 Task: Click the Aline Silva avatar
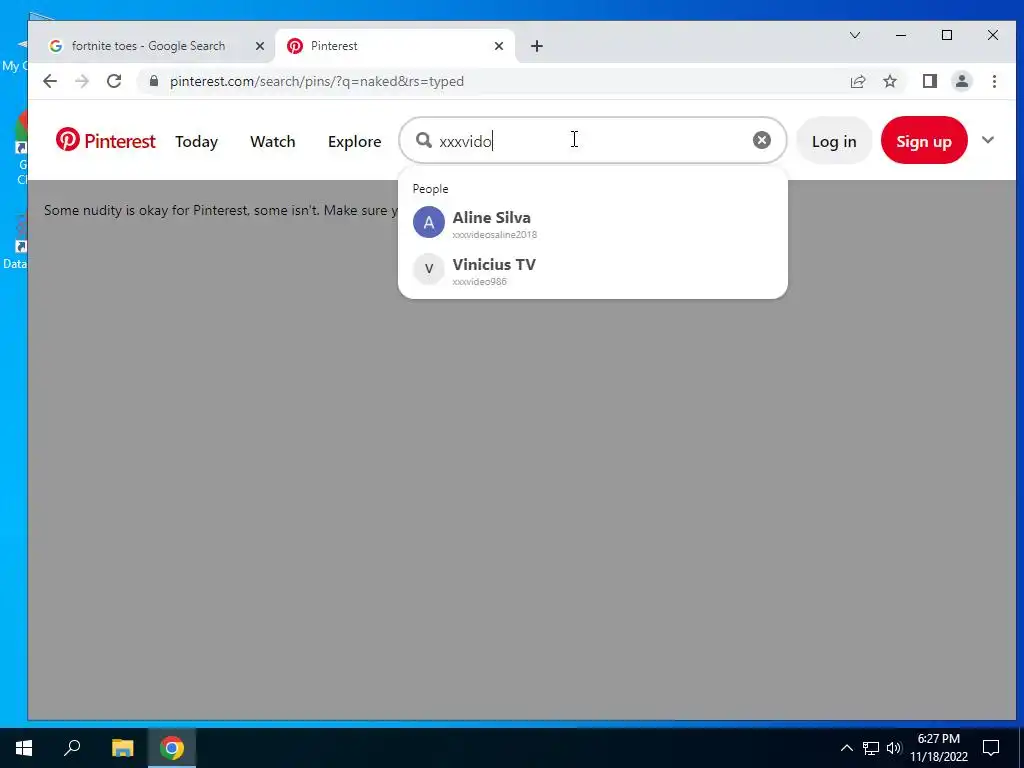point(428,223)
